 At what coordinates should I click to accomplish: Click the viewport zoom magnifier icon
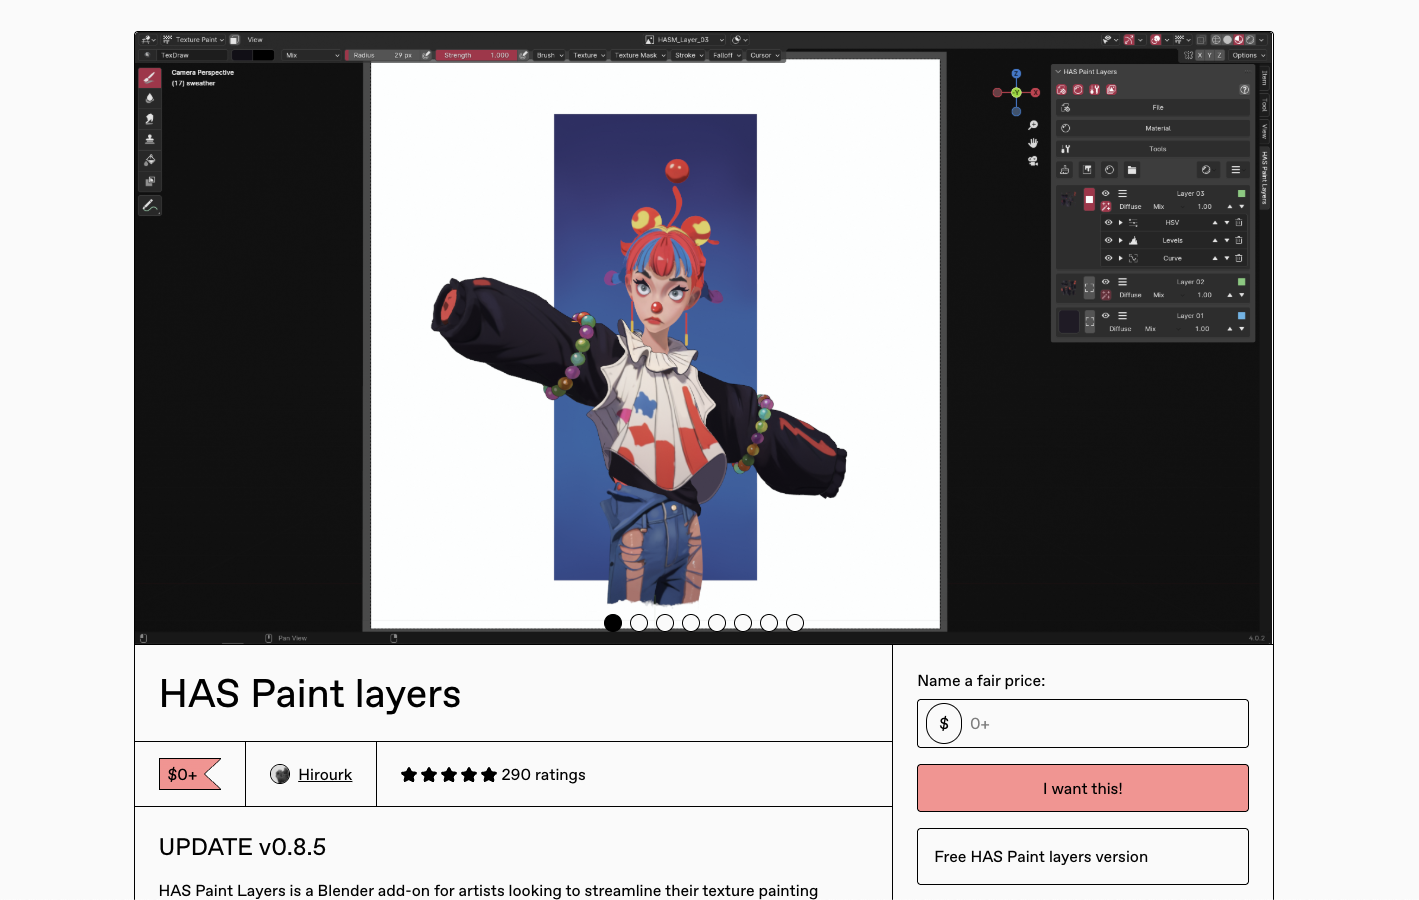[1033, 126]
